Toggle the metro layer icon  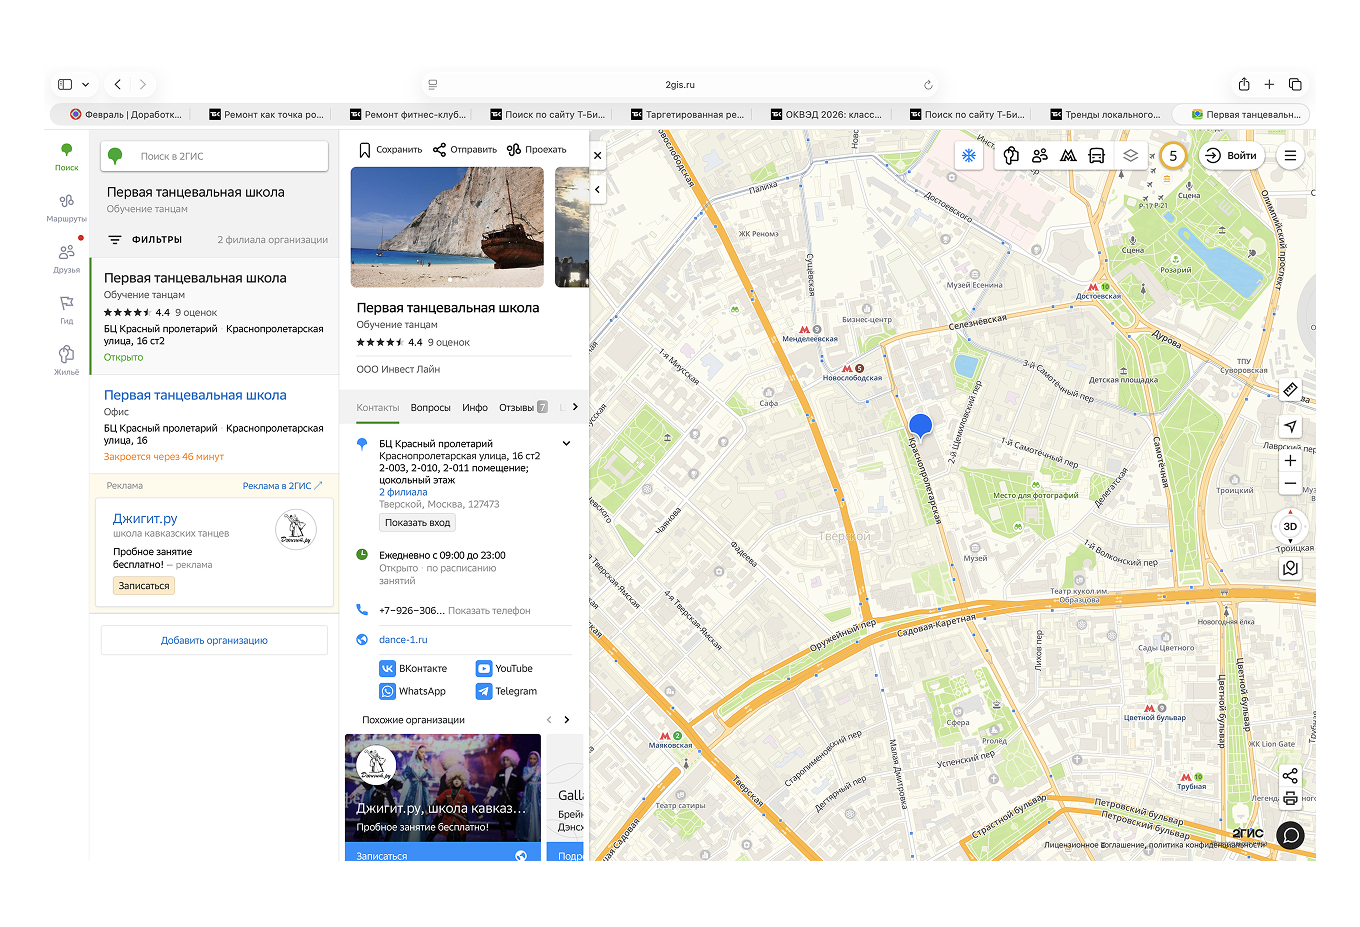pos(1068,155)
